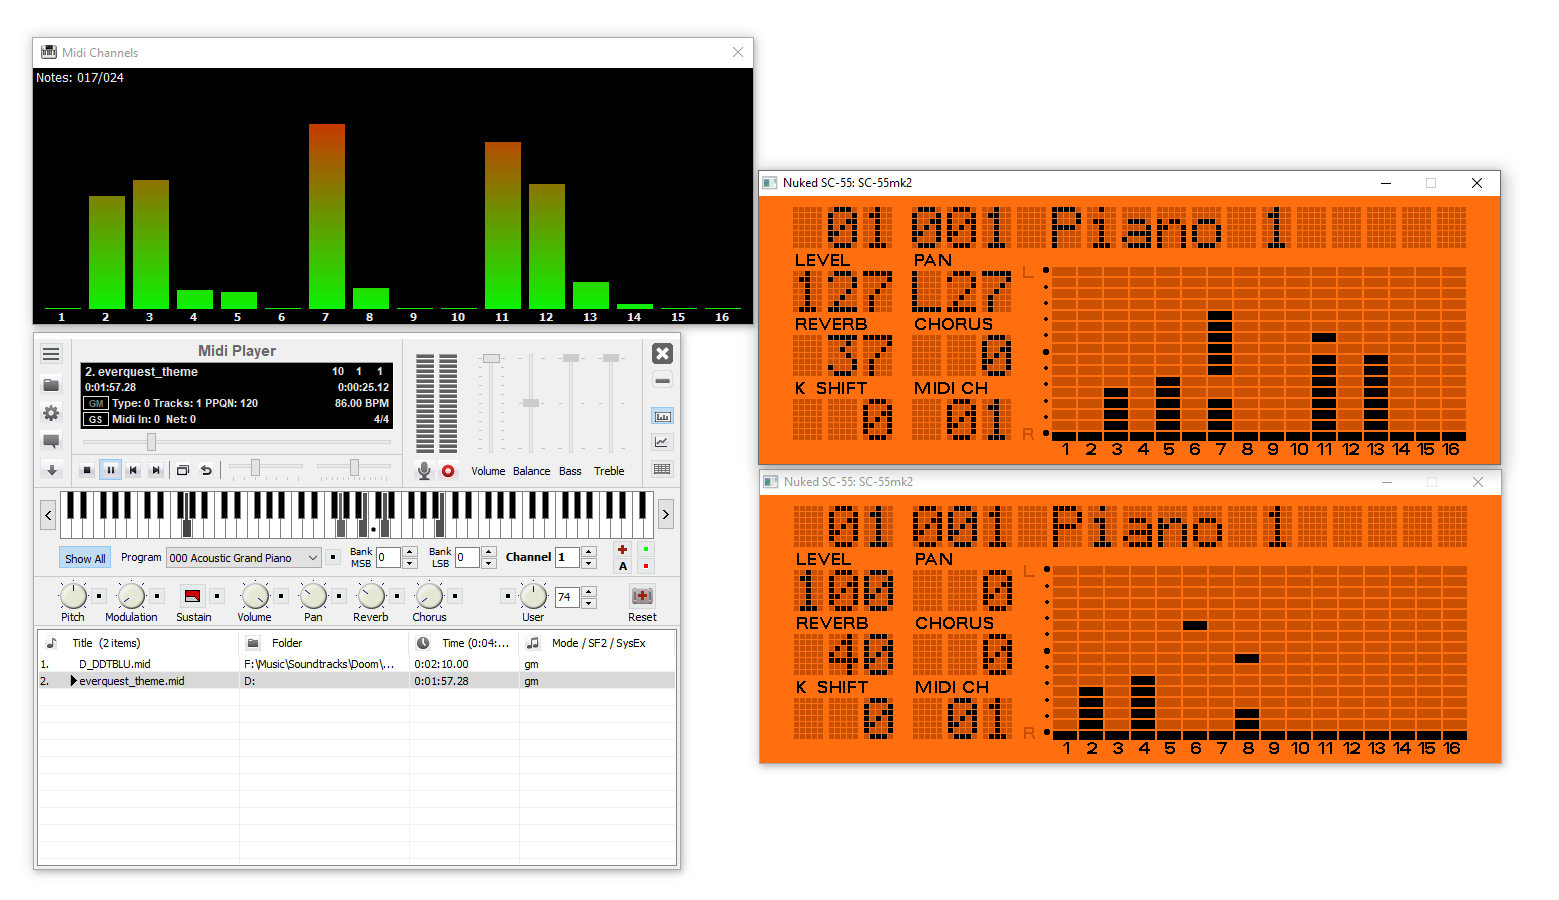Click the Channel number input field

click(x=568, y=558)
